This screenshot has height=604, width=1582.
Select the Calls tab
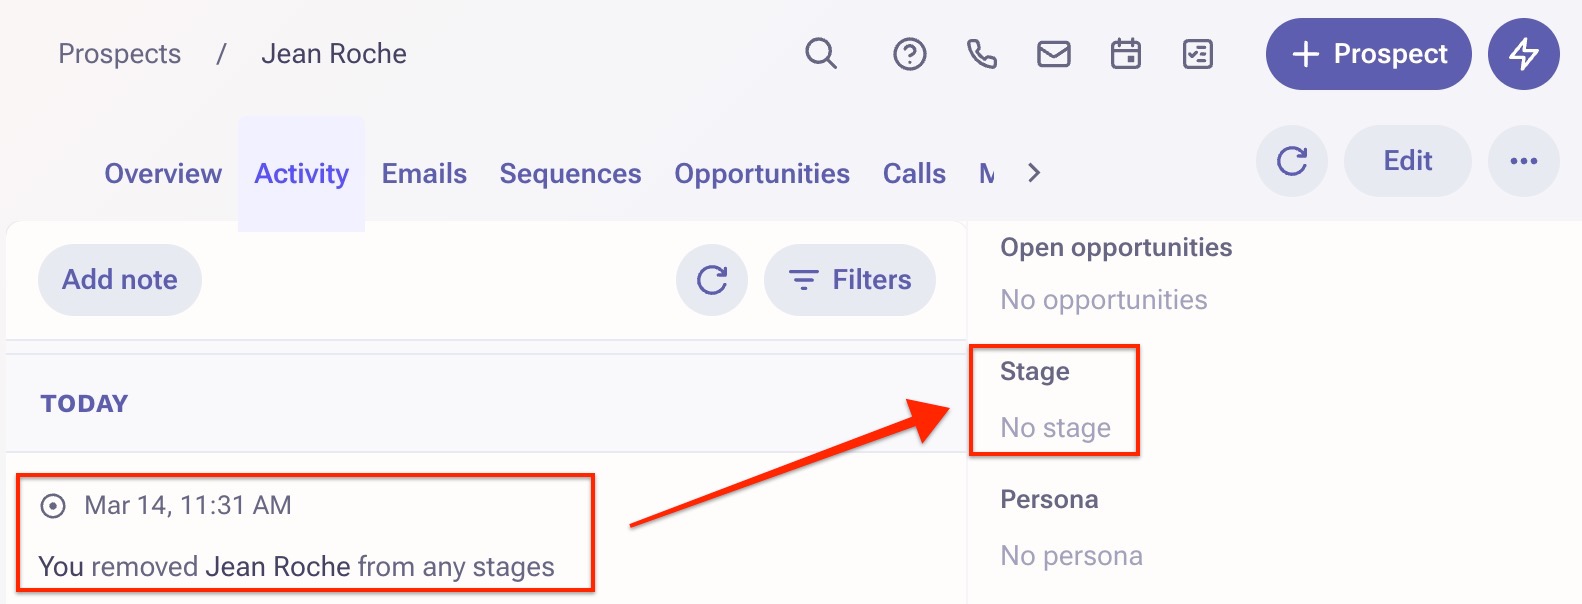coord(914,173)
